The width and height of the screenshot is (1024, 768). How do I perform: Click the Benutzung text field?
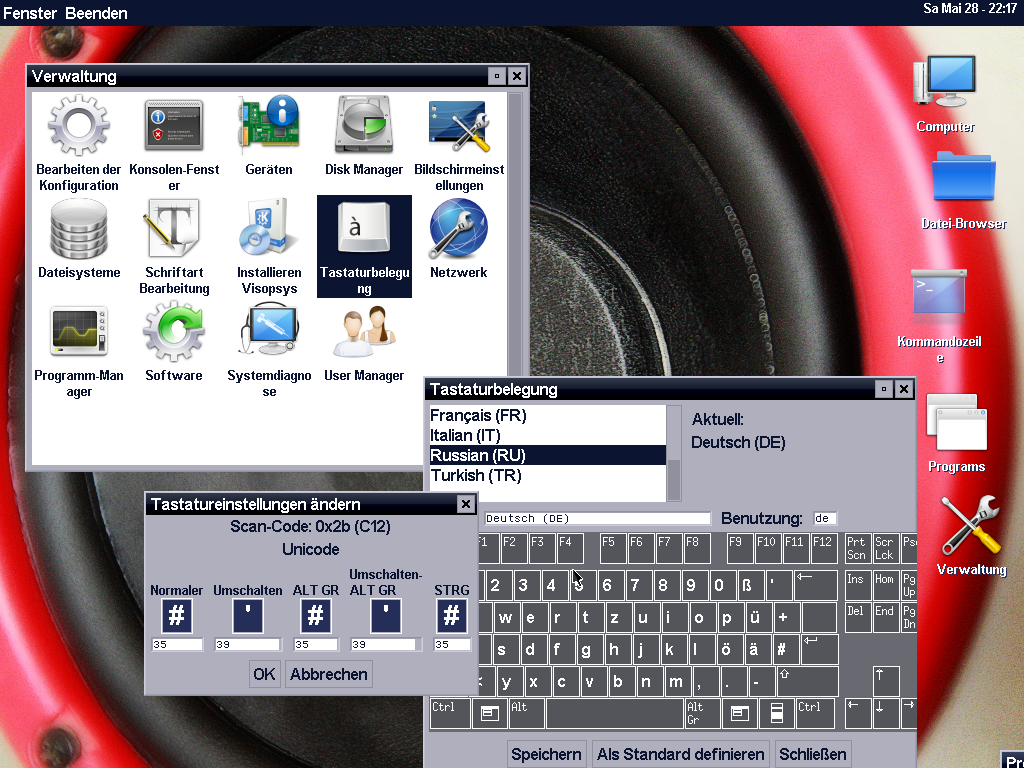pos(825,518)
